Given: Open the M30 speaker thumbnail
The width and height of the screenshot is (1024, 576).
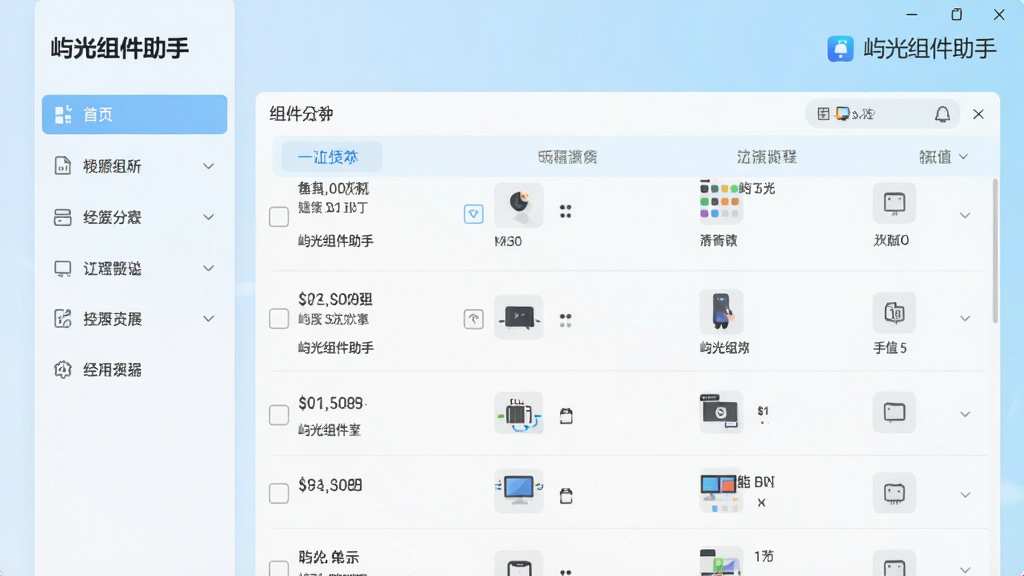Looking at the screenshot, I should point(519,205).
